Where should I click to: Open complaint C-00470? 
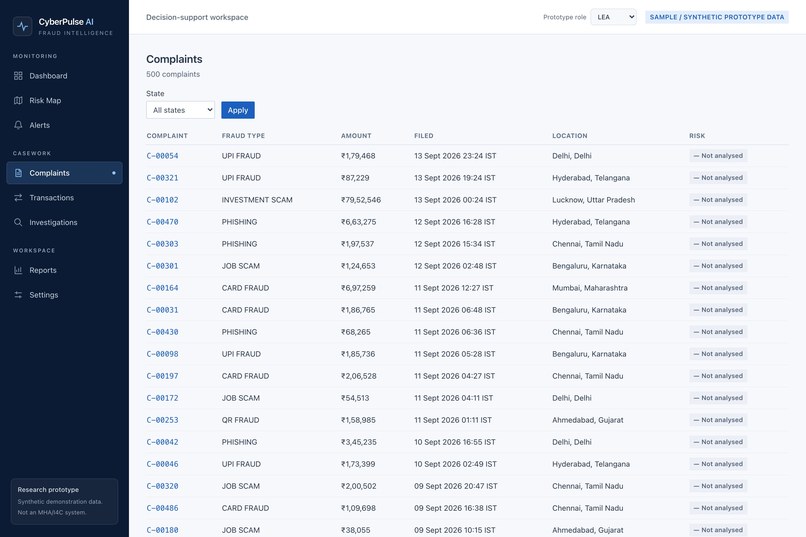pos(162,222)
